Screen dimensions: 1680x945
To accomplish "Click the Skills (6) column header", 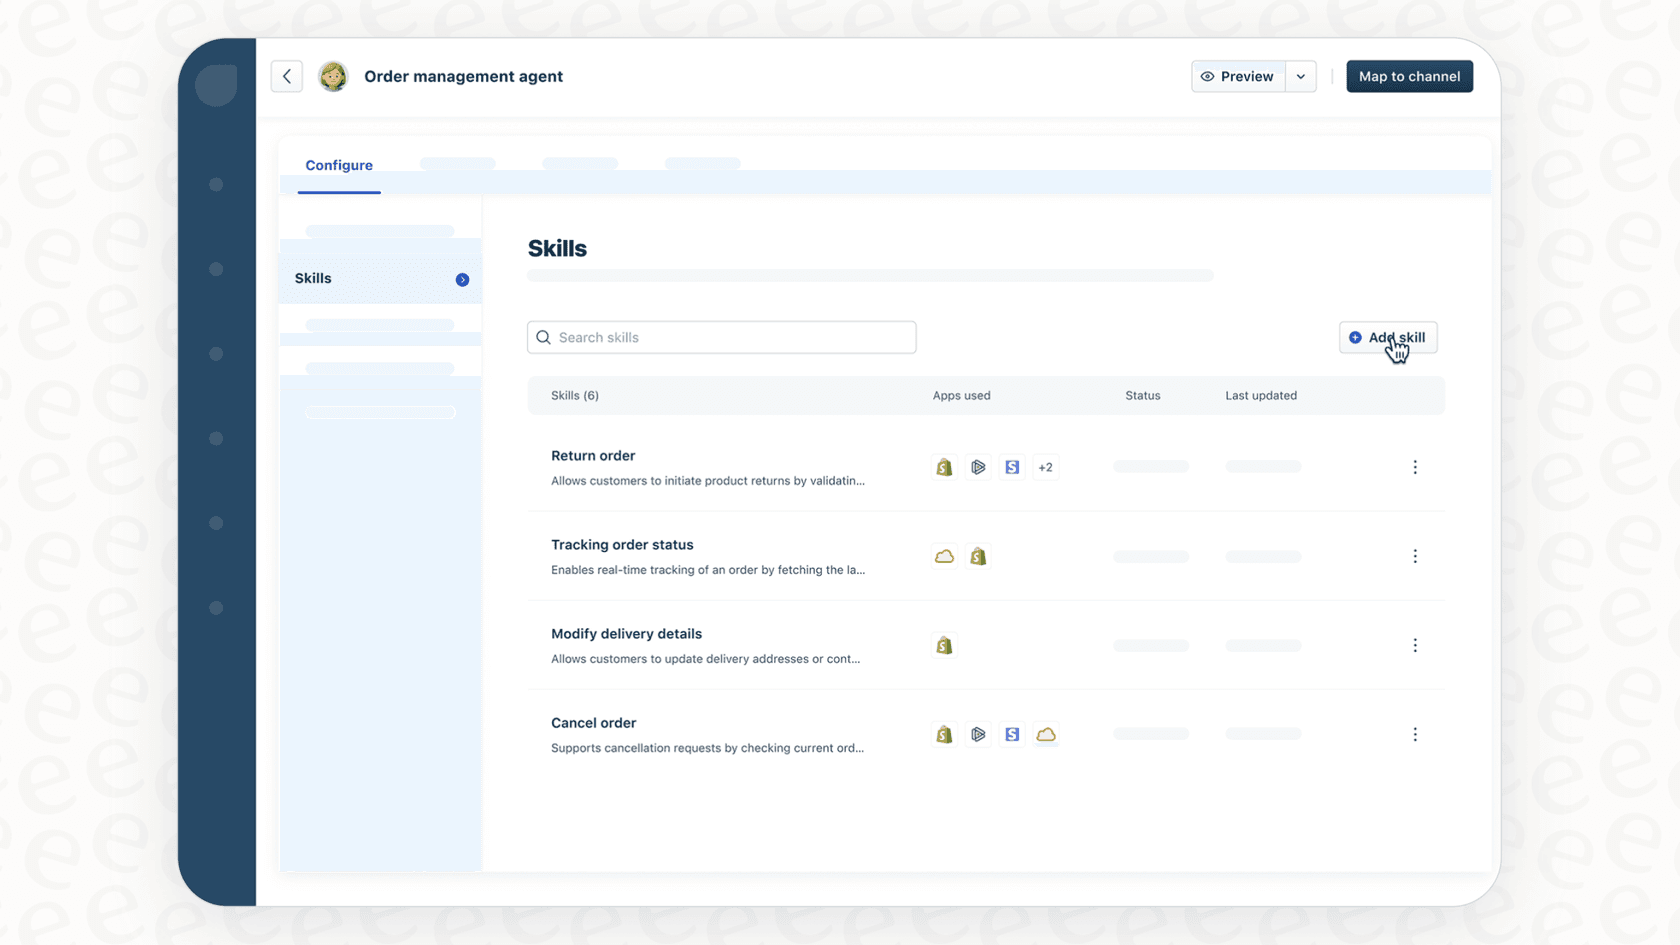I will click(x=575, y=395).
